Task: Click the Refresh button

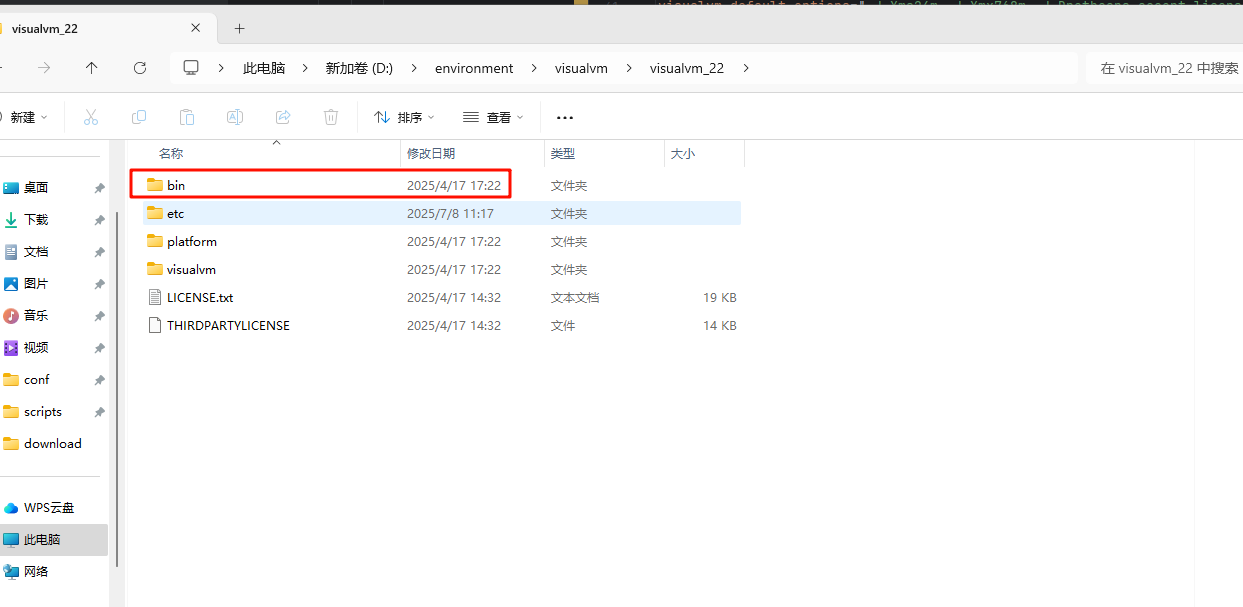Action: (140, 68)
